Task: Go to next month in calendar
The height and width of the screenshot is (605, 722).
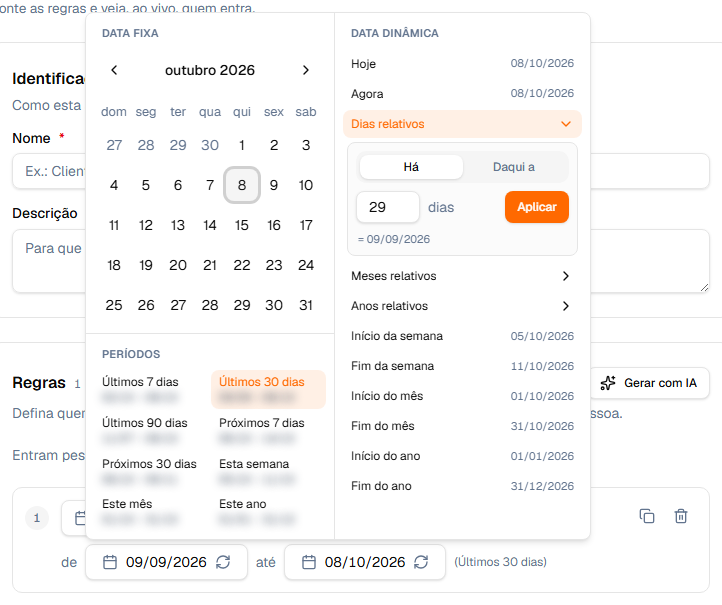Action: [x=306, y=70]
